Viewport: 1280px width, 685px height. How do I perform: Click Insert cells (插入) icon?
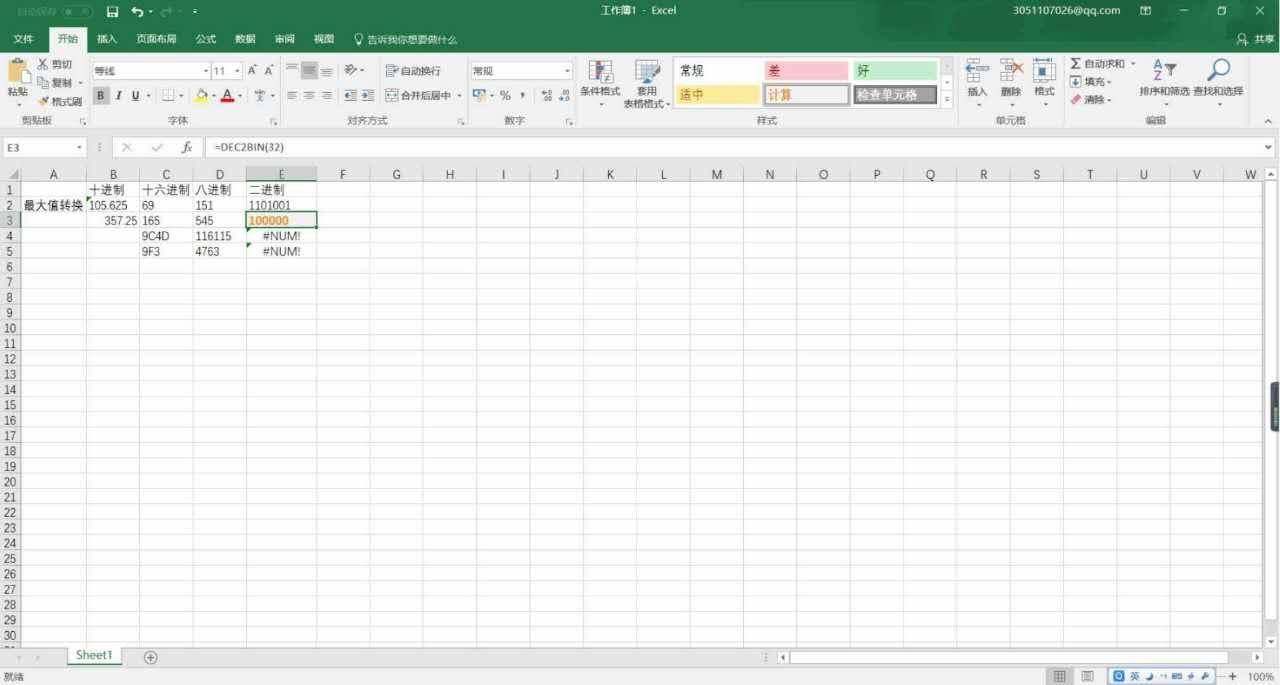pos(977,71)
